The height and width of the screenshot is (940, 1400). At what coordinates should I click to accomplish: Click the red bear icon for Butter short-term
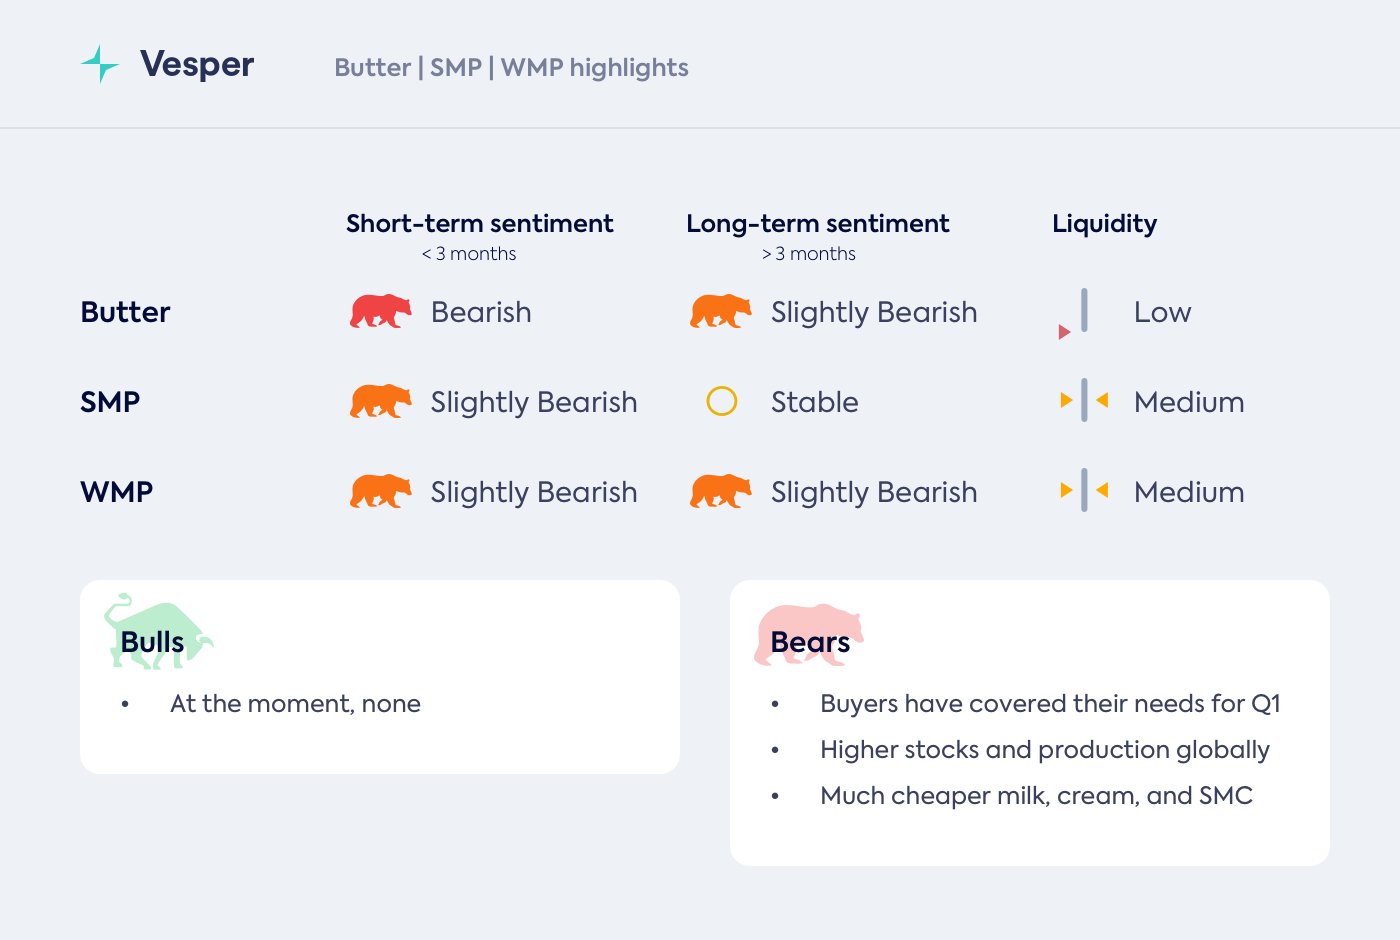point(380,312)
